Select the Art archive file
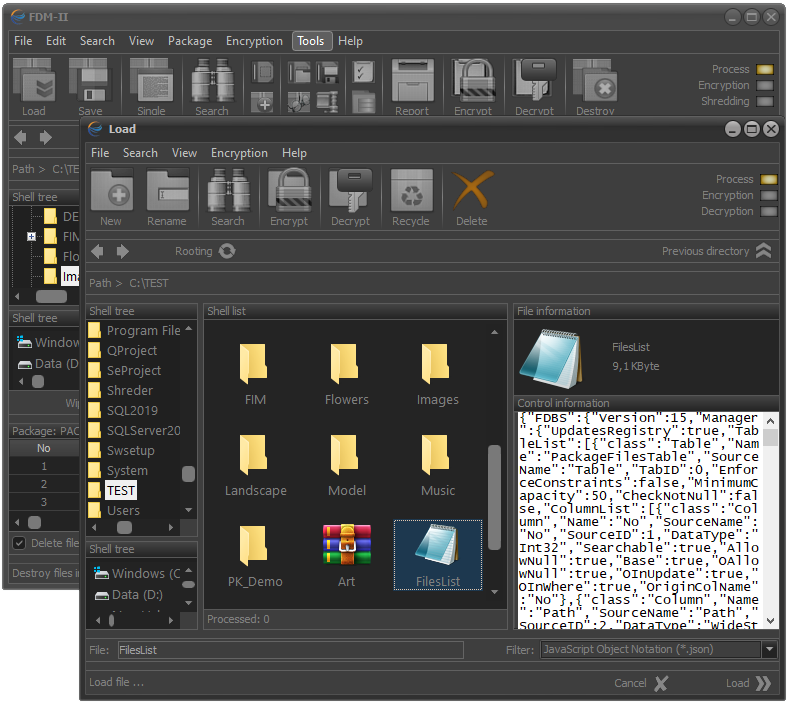 347,555
